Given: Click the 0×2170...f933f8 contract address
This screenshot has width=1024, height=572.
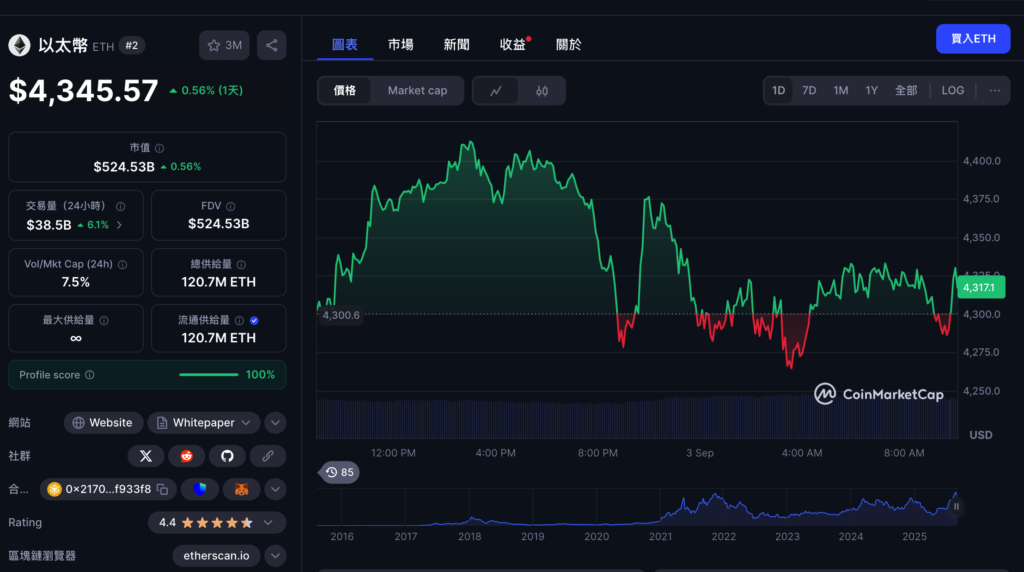Looking at the screenshot, I should pyautogui.click(x=108, y=489).
